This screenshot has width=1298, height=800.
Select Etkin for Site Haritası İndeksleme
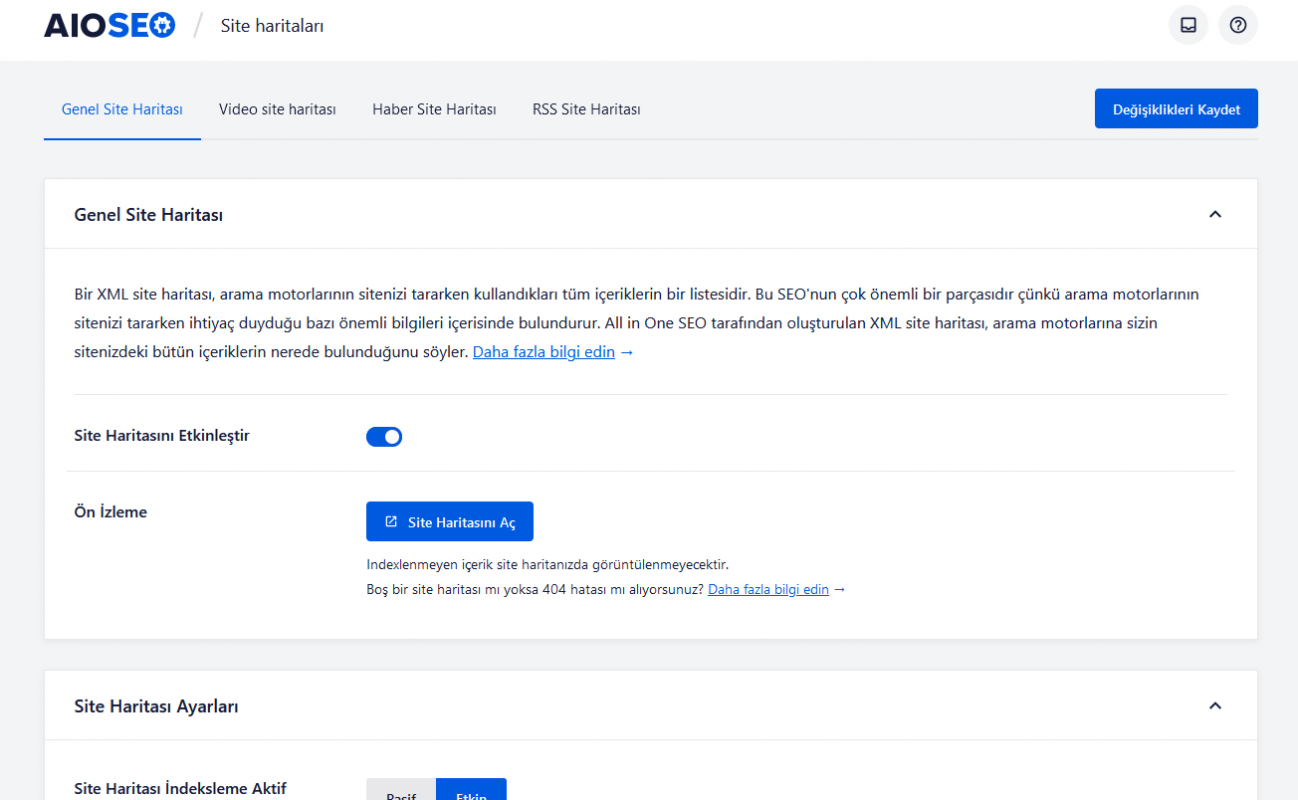click(470, 791)
